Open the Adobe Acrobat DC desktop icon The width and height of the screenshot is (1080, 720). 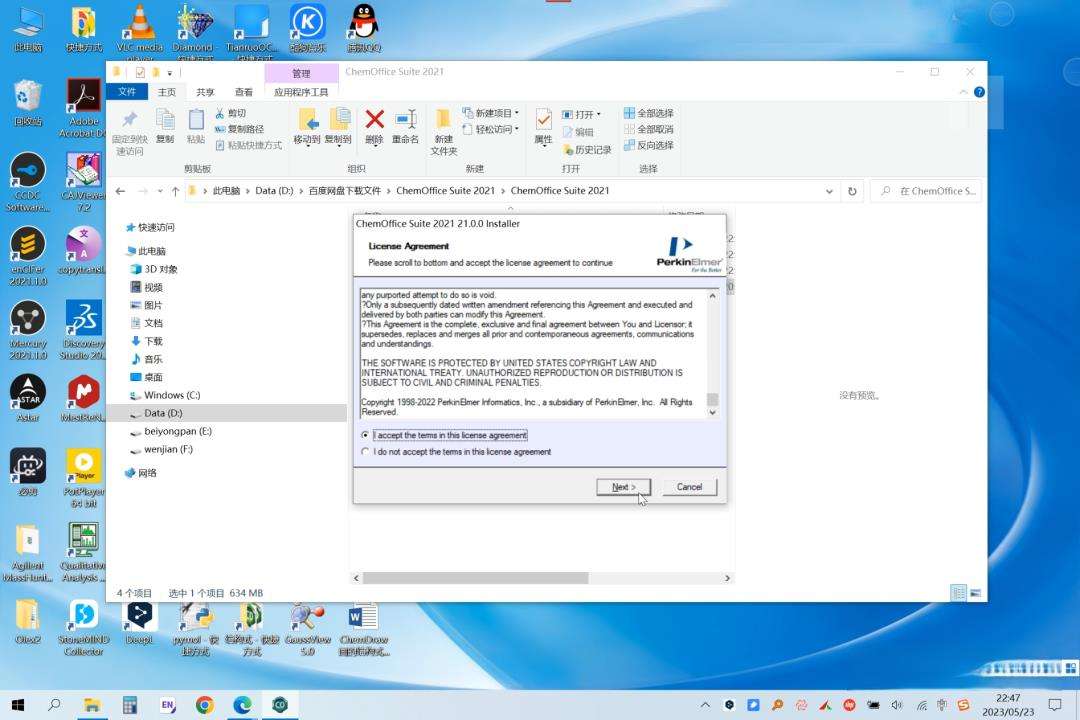[x=83, y=107]
